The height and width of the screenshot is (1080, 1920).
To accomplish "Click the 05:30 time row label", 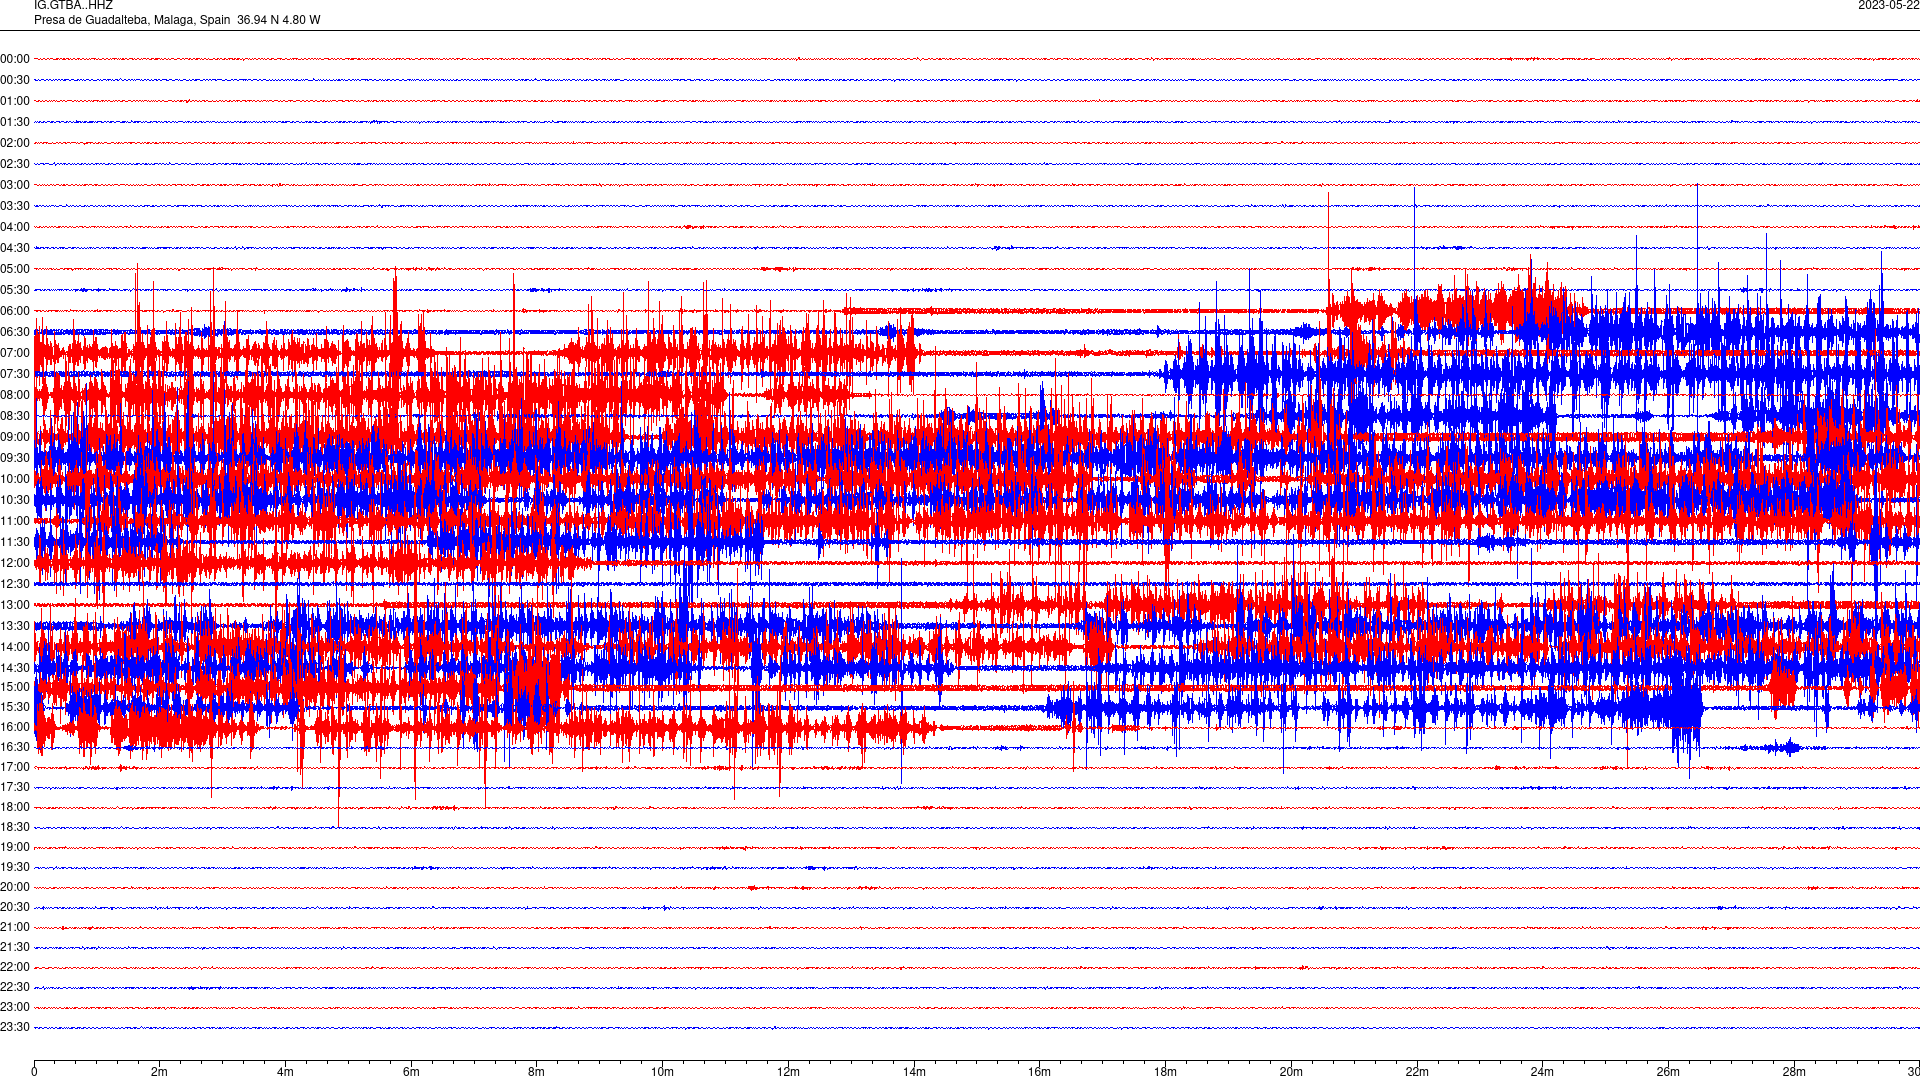I will point(15,290).
